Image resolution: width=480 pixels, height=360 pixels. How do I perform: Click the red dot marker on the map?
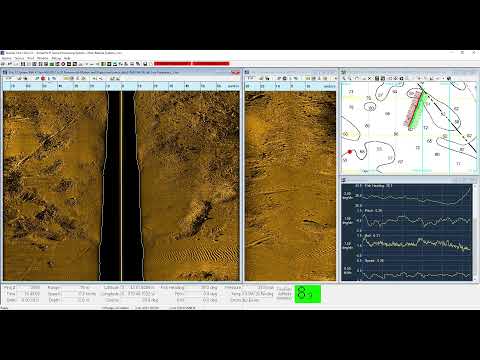350,152
